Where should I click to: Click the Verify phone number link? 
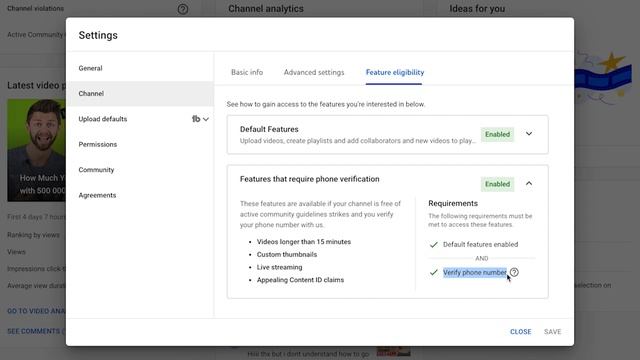[x=475, y=272]
